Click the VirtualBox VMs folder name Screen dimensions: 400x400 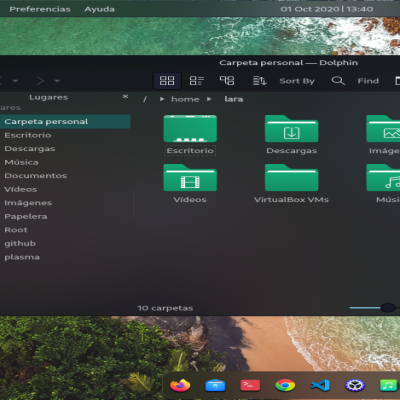tap(292, 200)
